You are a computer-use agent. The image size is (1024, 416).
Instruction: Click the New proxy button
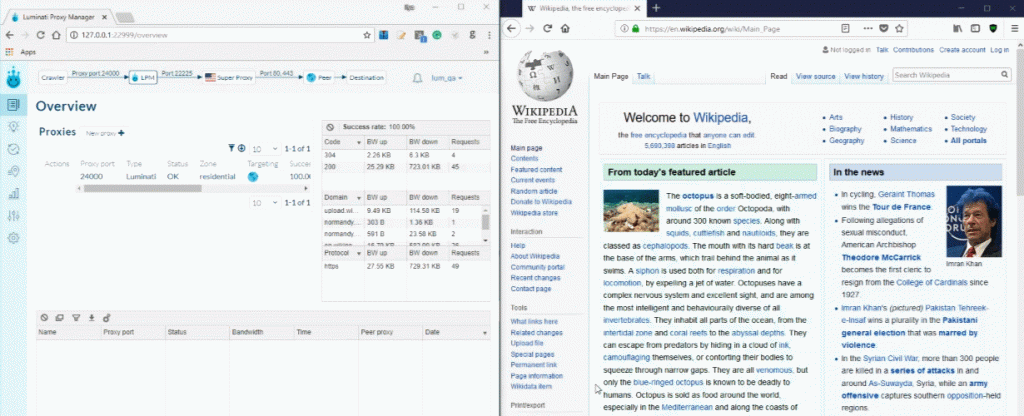coord(105,133)
